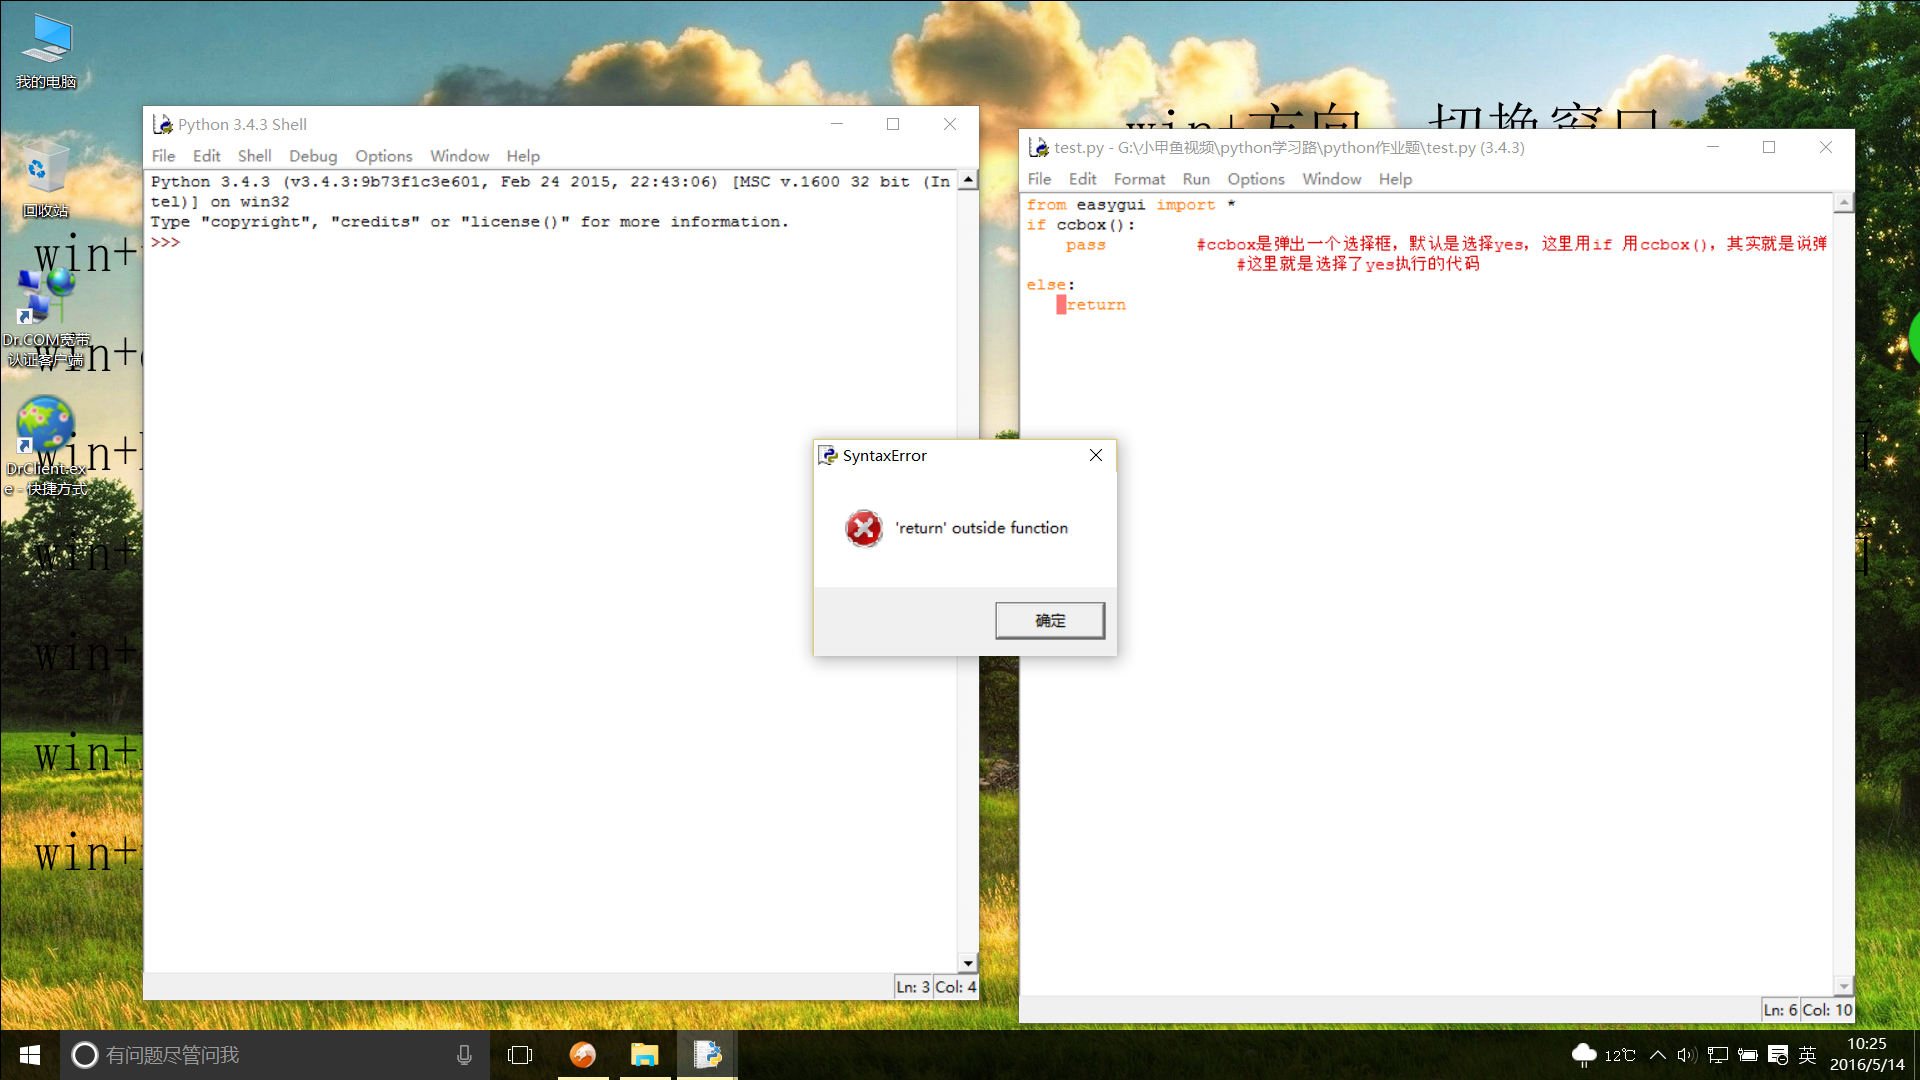Click the Python Shell scrollbar down arrow
Screen dimensions: 1920x1080
coord(967,963)
